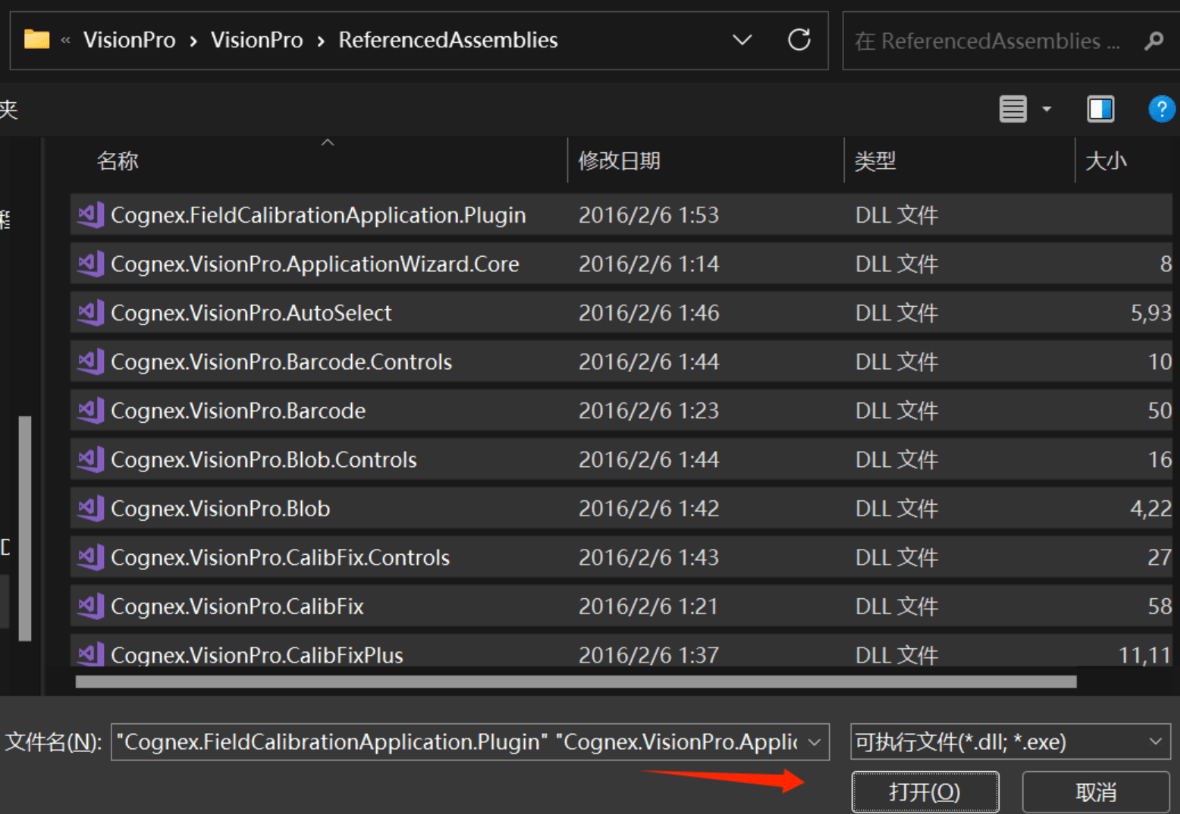This screenshot has height=814, width=1180.
Task: Click date 2016/2/6 1:46 cell
Action: coord(649,313)
